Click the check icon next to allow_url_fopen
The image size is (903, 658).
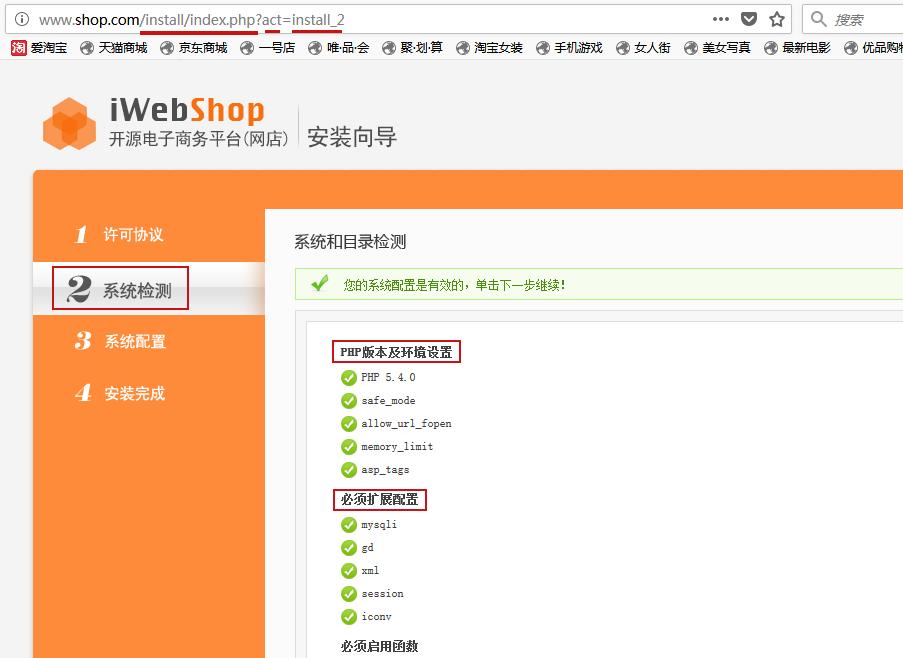(x=348, y=424)
